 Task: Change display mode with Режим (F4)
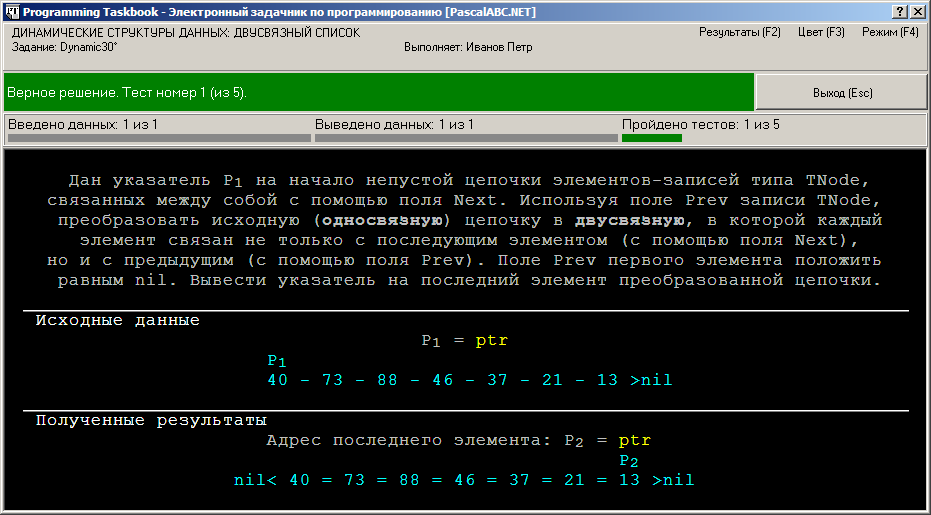(890, 32)
